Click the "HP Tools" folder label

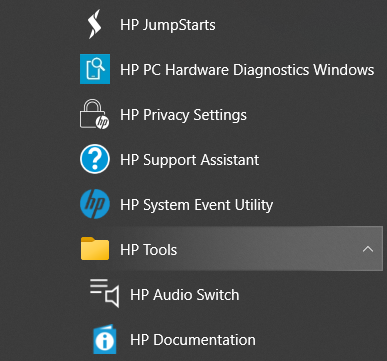click(148, 250)
